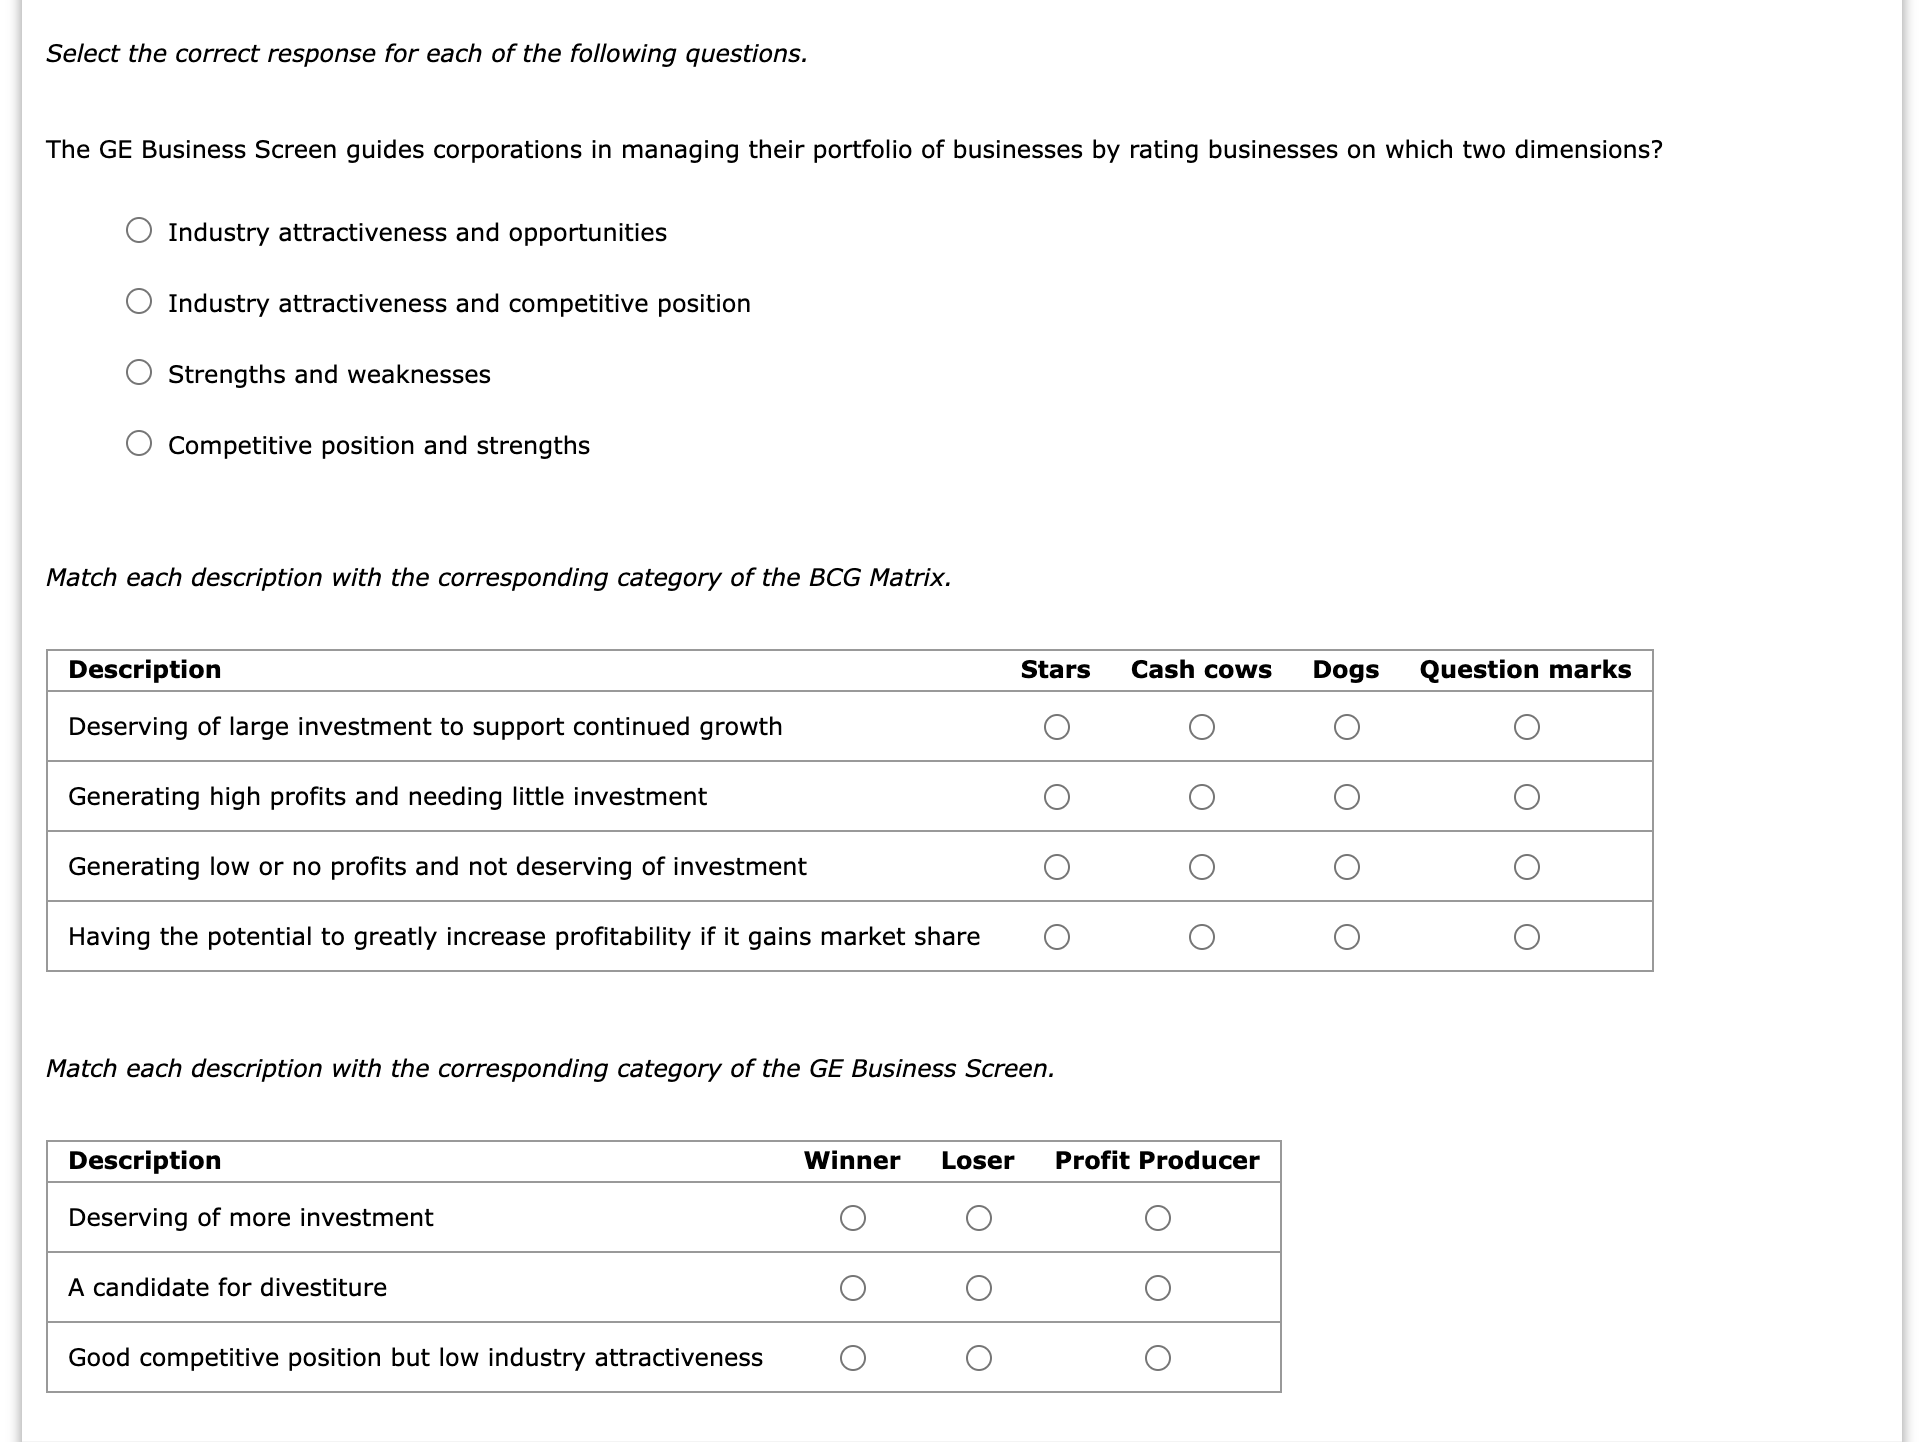Choose "Competitive position and strengths" answer
Screen dimensions: 1924x1442
pos(138,444)
